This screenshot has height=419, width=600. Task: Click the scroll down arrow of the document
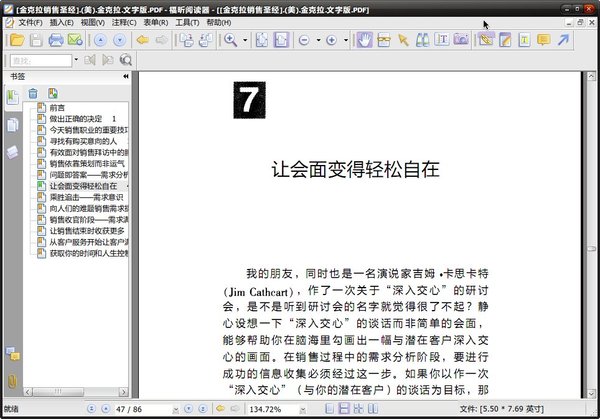pos(591,394)
